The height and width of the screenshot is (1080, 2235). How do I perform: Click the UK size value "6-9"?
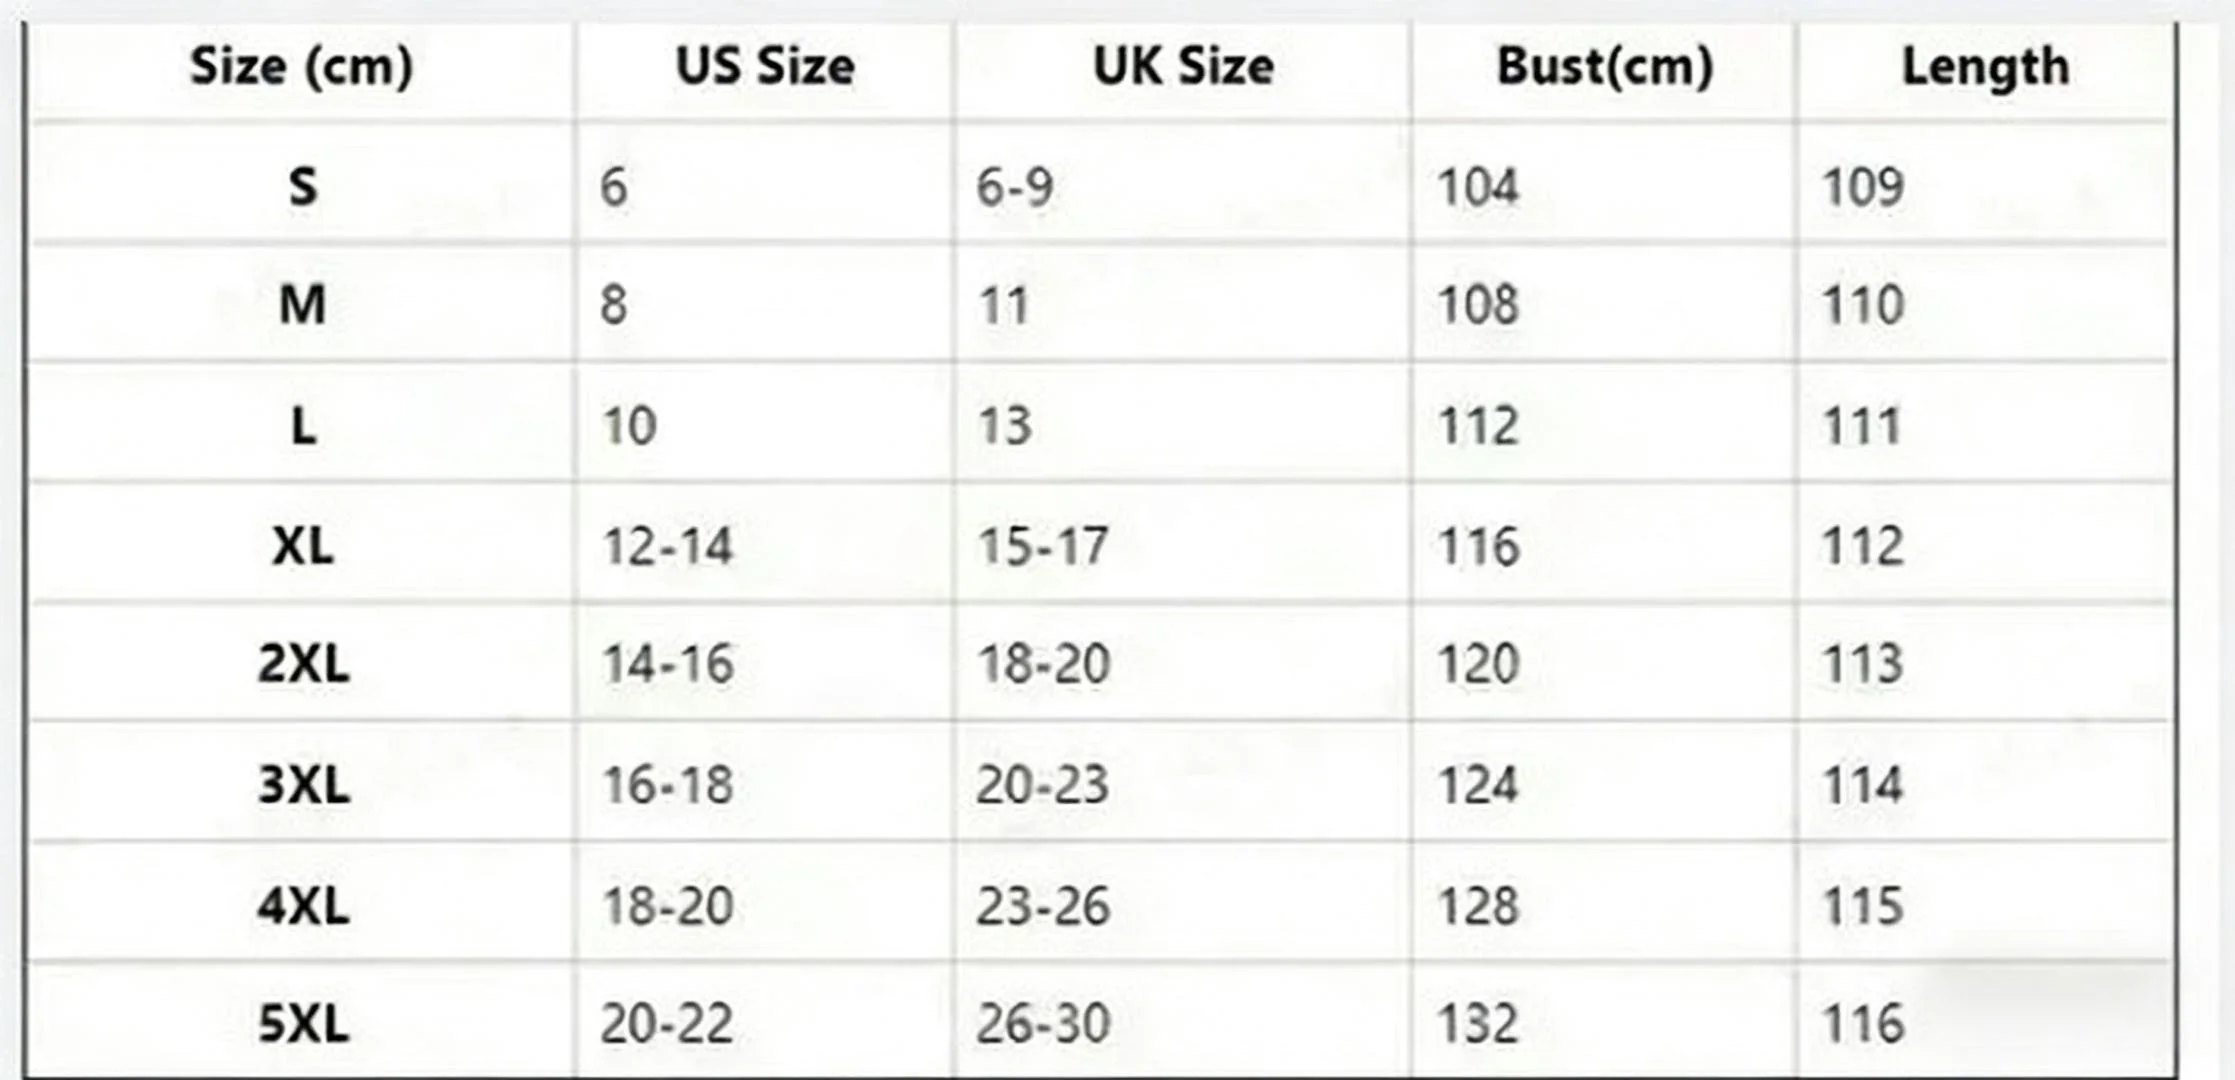pos(1014,187)
